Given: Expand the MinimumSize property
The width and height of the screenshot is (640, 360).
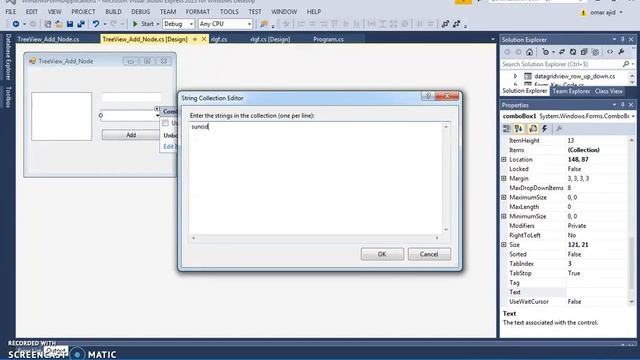Looking at the screenshot, I should click(504, 216).
